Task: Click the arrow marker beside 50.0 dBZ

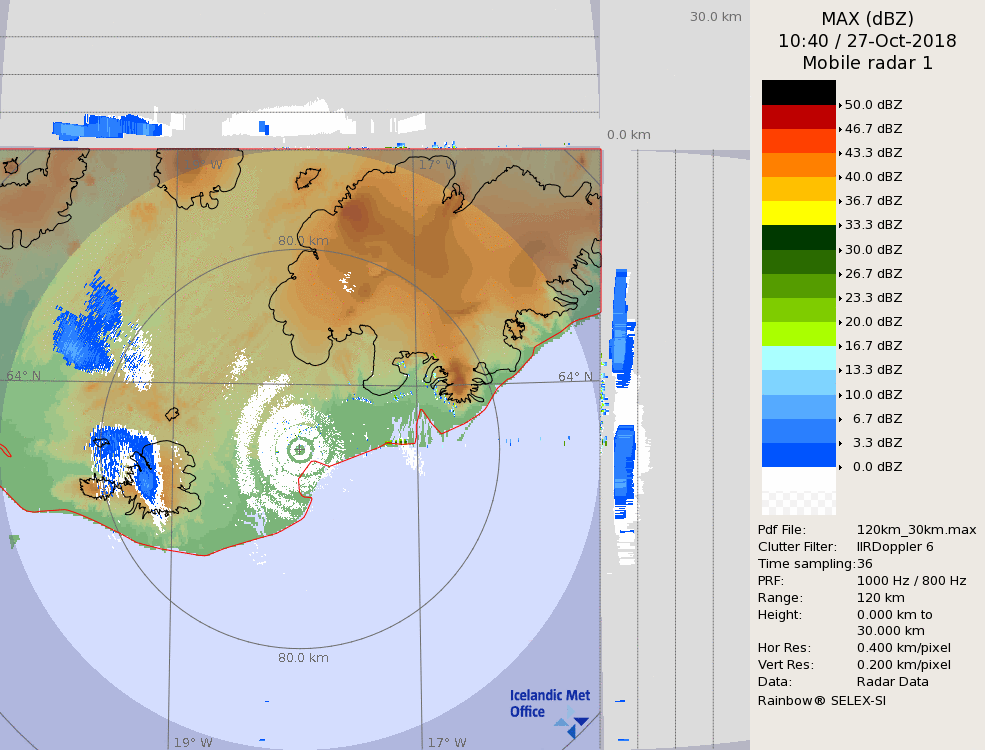Action: point(840,104)
